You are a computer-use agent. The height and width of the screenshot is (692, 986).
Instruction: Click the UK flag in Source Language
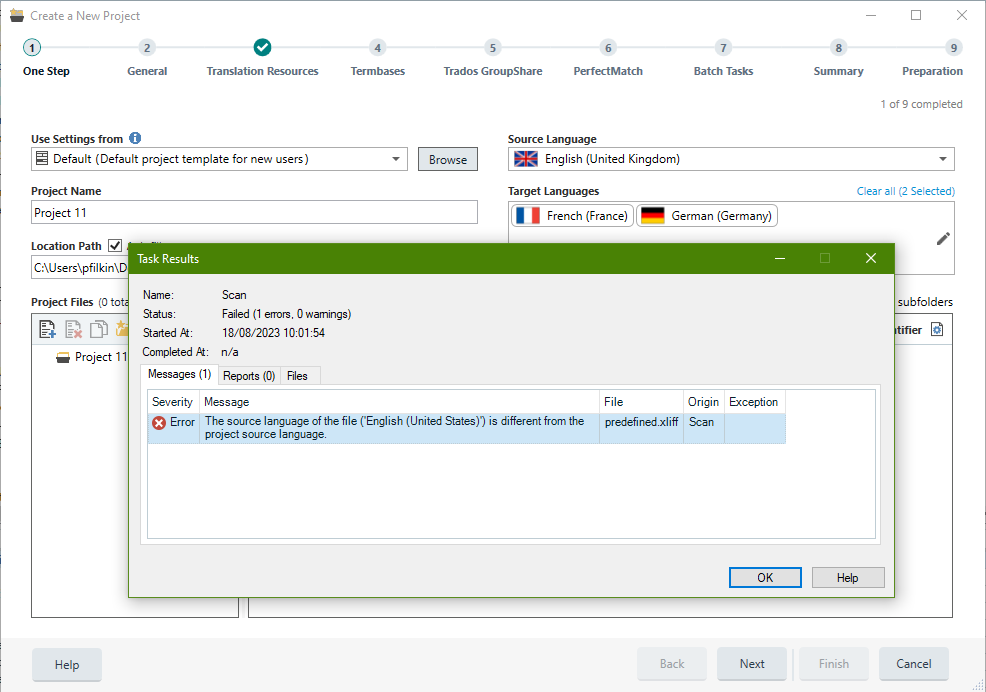click(526, 159)
